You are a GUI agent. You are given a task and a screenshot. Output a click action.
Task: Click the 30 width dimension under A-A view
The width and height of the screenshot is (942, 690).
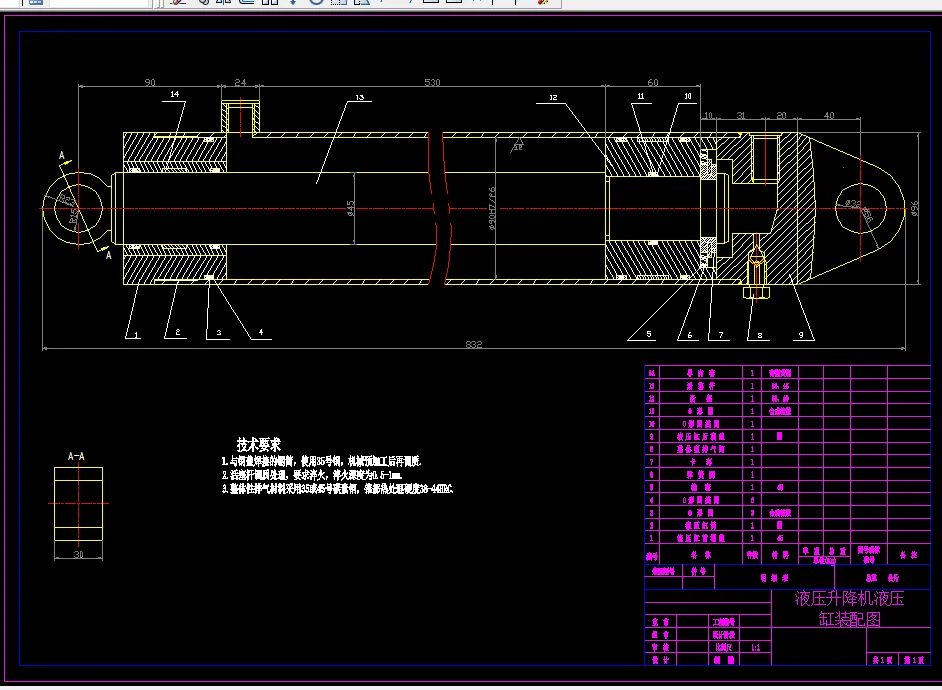pyautogui.click(x=79, y=554)
